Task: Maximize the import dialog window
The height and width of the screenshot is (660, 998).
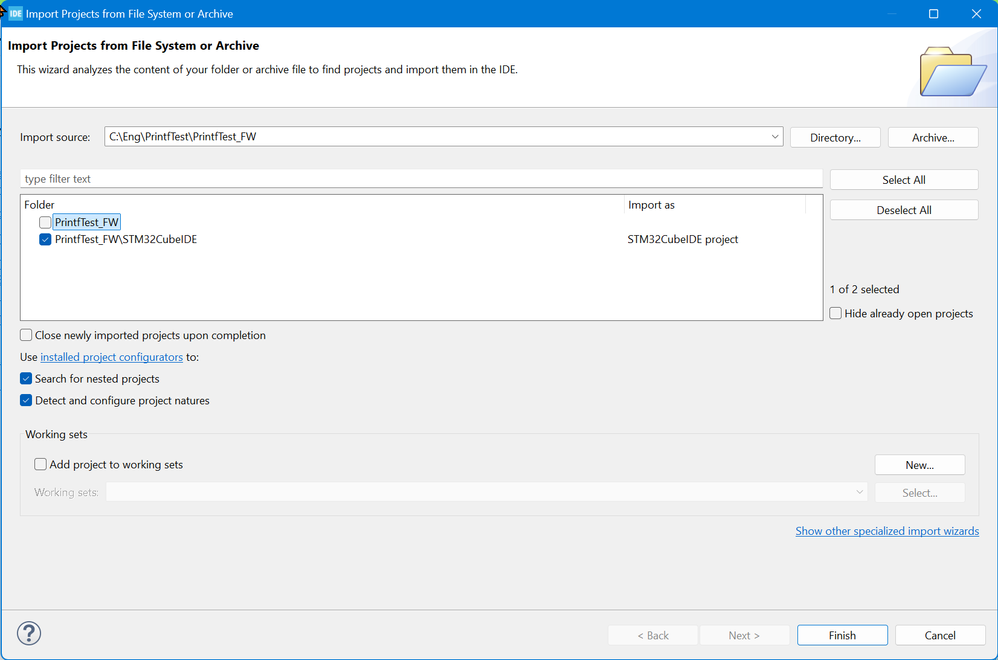Action: click(933, 13)
